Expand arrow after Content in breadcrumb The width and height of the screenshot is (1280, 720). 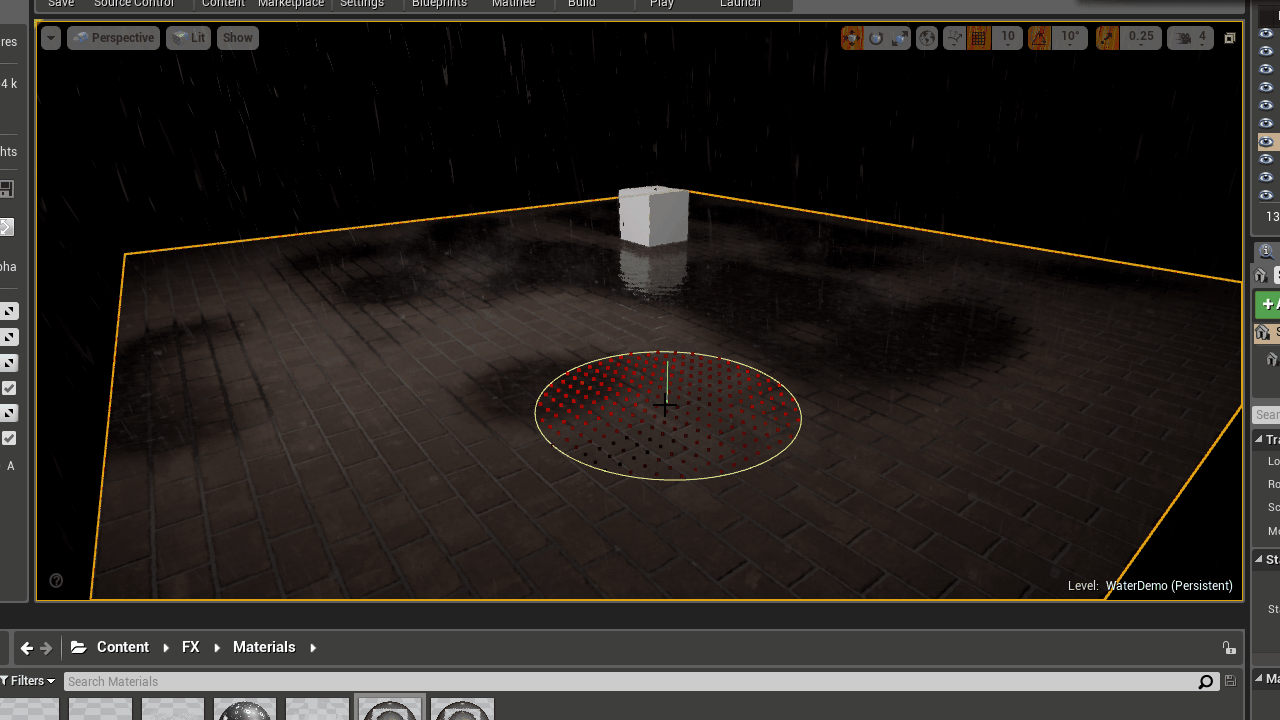pyautogui.click(x=166, y=648)
